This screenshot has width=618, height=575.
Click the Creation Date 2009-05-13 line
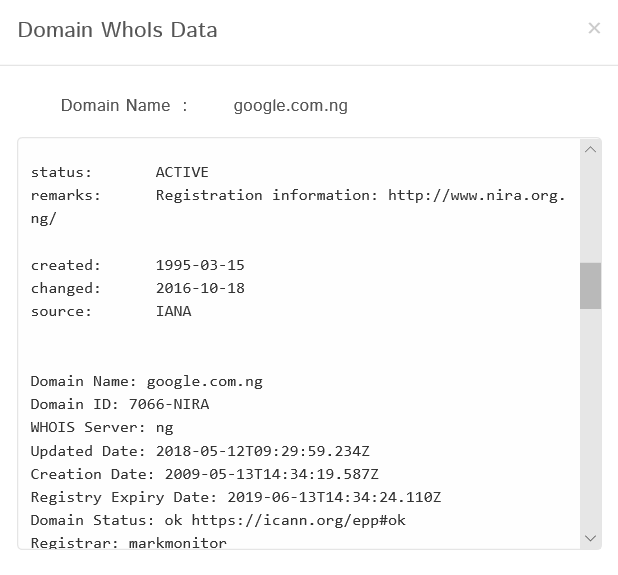click(x=204, y=474)
